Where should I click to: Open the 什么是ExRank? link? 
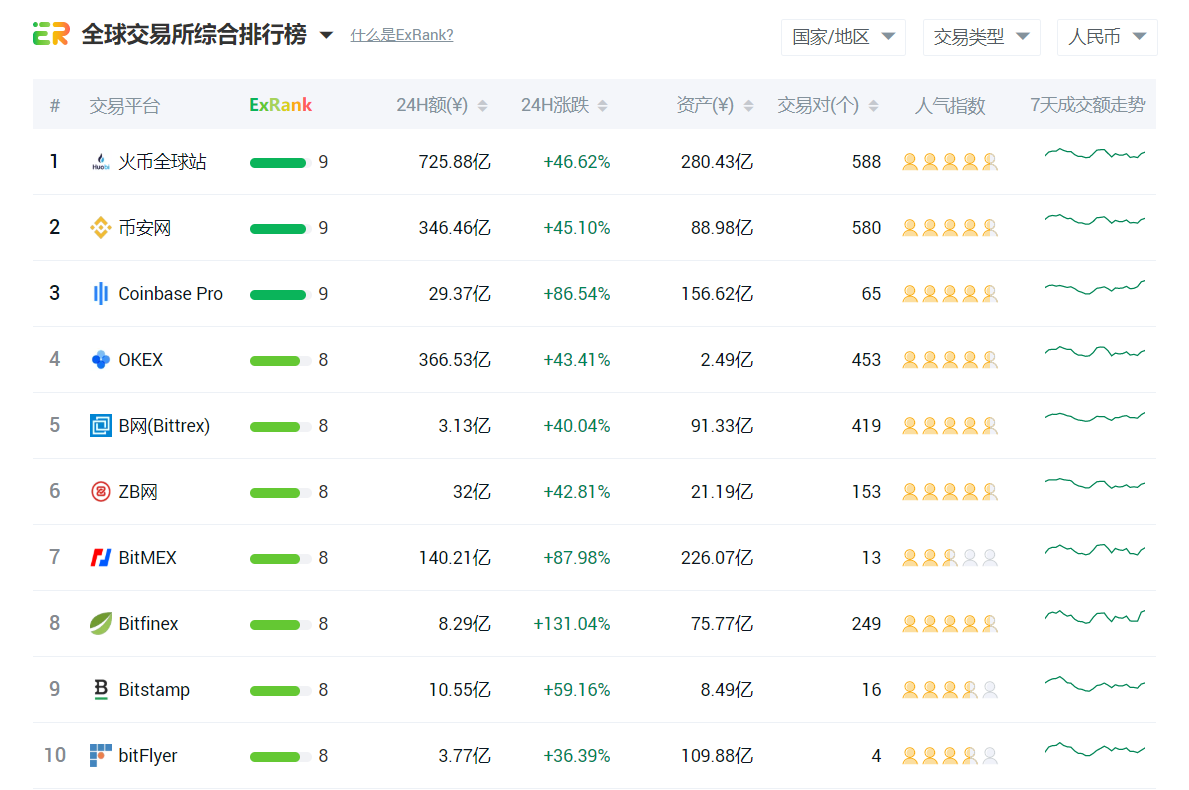[402, 35]
